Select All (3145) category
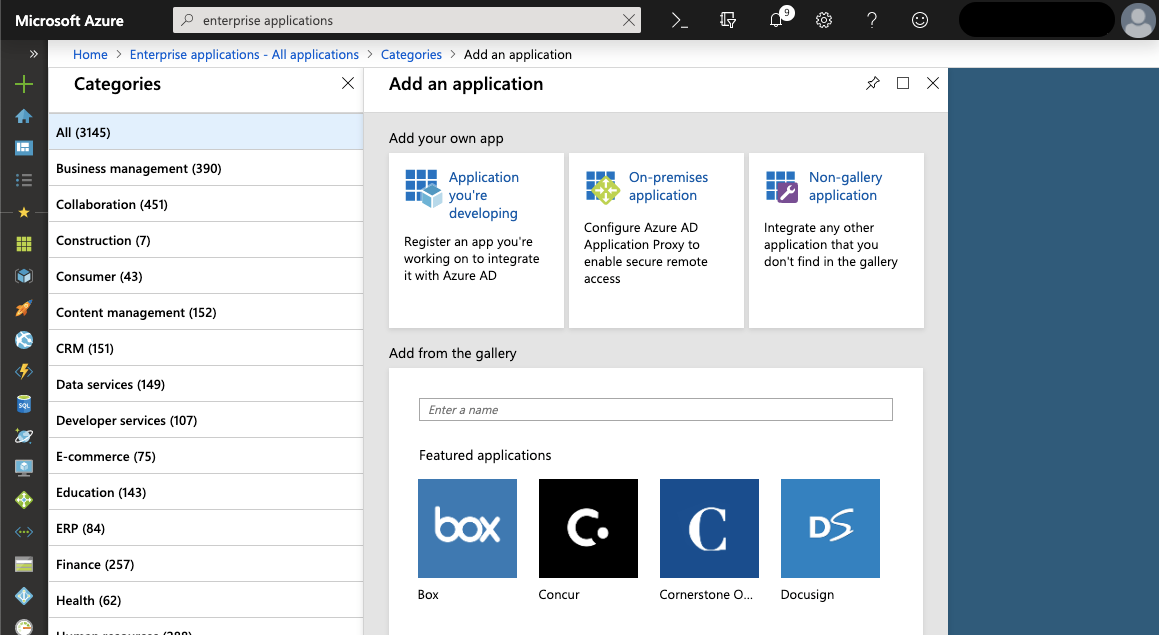 pyautogui.click(x=205, y=132)
